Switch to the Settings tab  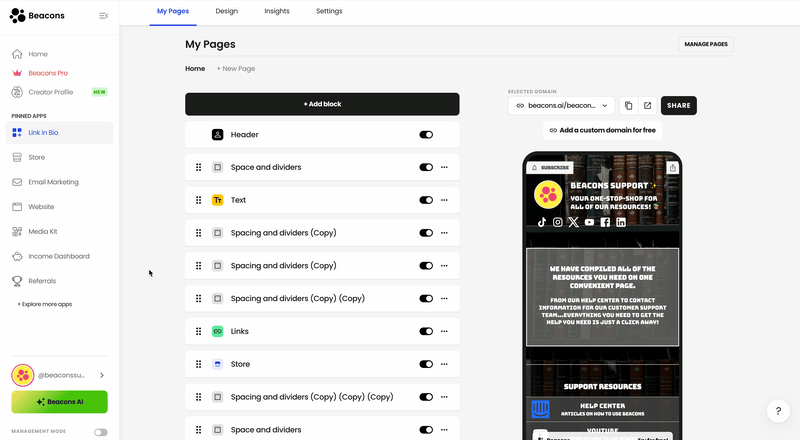[x=329, y=11]
